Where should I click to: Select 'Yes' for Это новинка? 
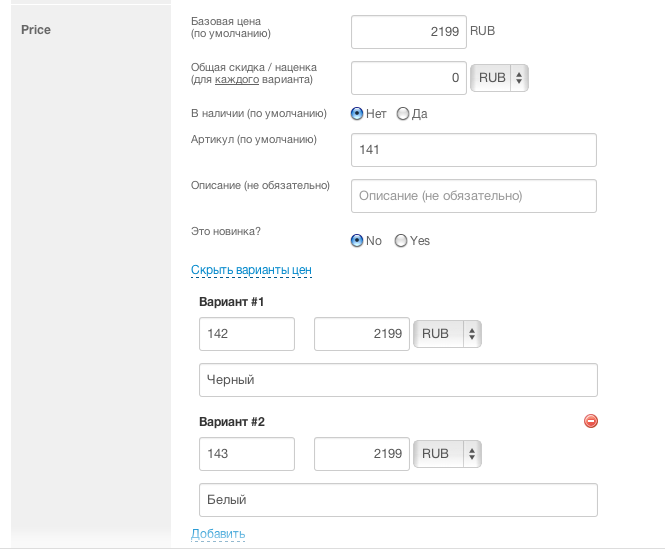(x=401, y=241)
